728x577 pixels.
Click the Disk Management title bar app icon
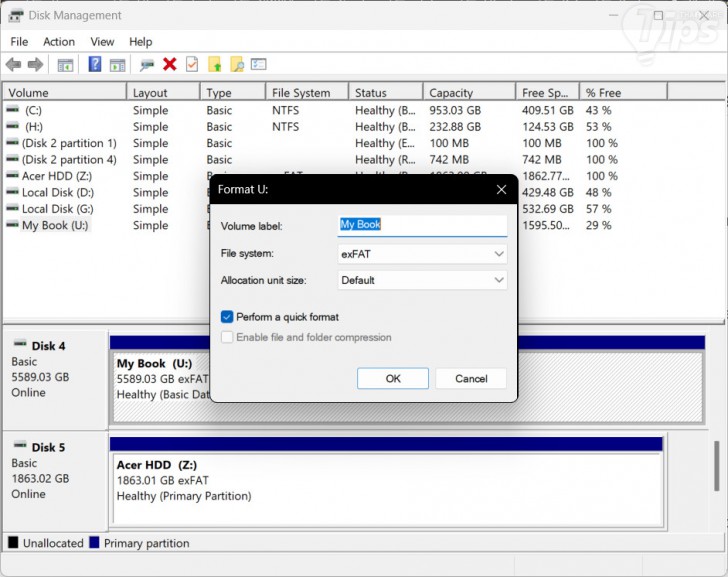(x=16, y=16)
